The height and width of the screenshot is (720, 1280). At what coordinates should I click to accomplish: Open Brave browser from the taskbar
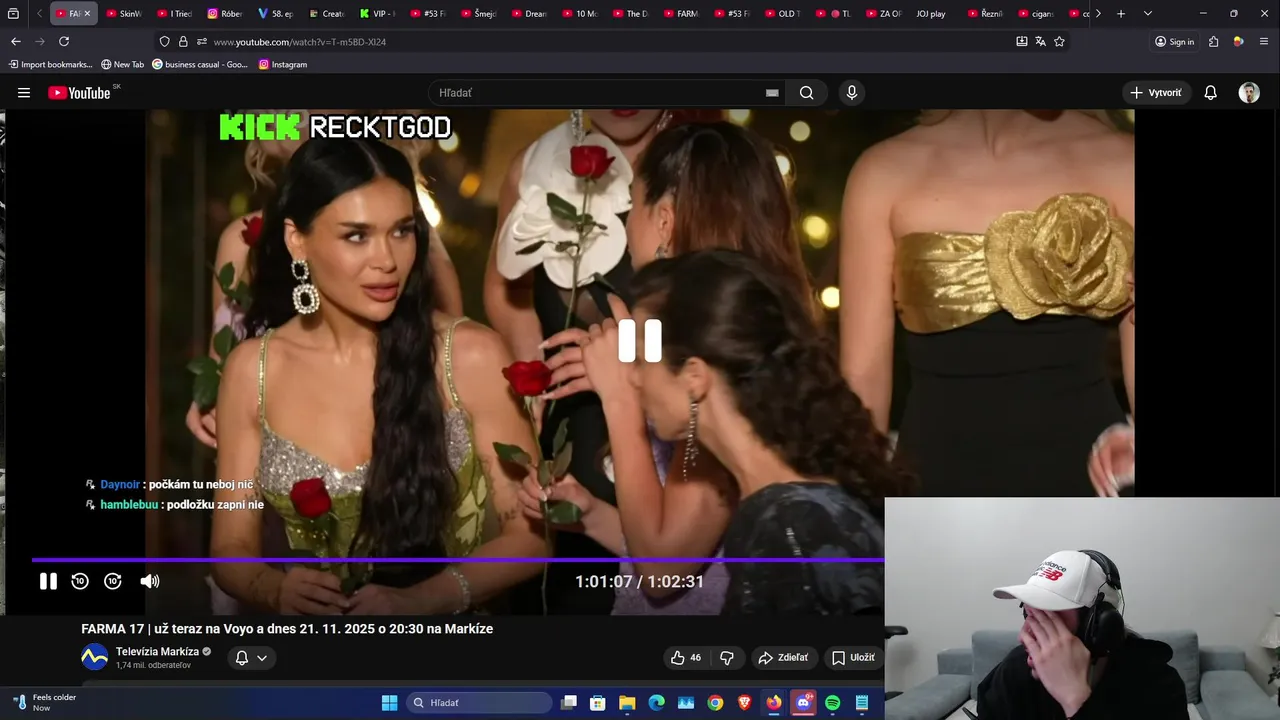click(744, 703)
